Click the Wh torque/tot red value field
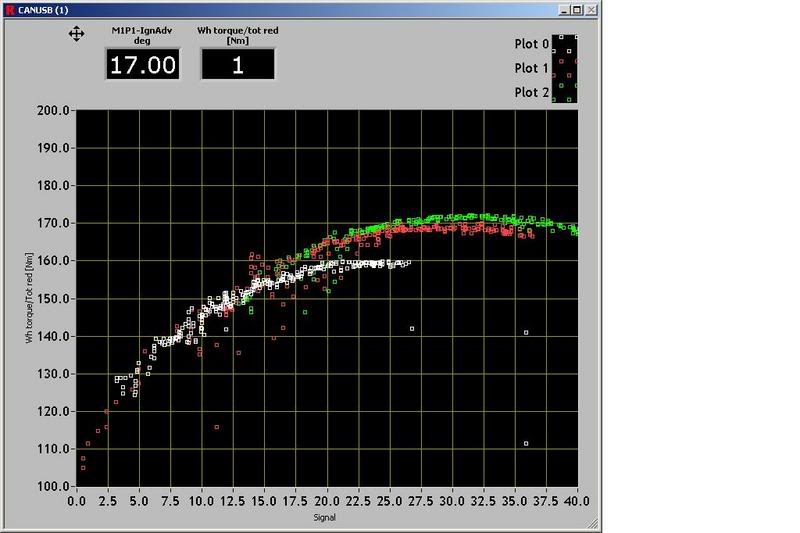The width and height of the screenshot is (800, 533). point(237,66)
